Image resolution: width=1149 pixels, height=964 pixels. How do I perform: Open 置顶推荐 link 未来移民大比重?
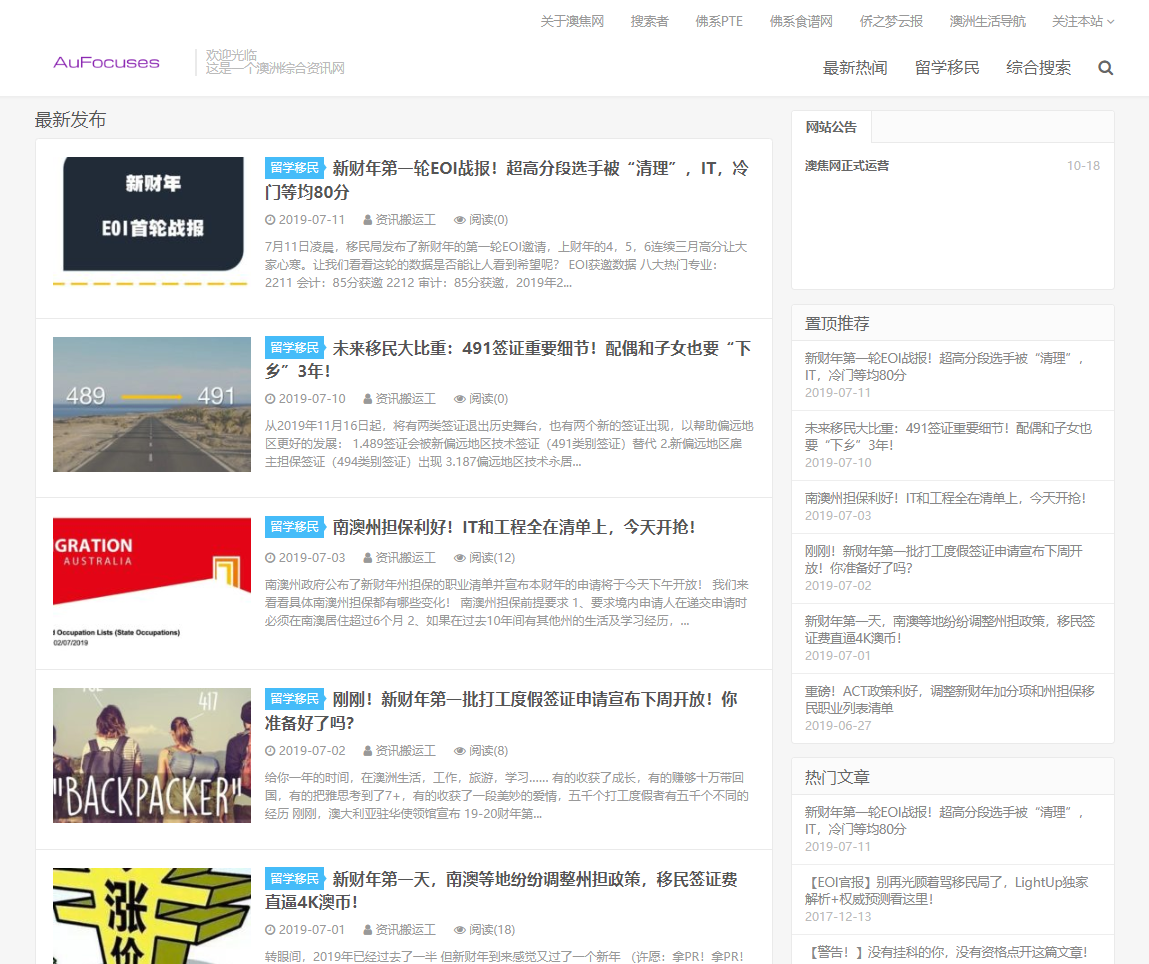pyautogui.click(x=948, y=437)
